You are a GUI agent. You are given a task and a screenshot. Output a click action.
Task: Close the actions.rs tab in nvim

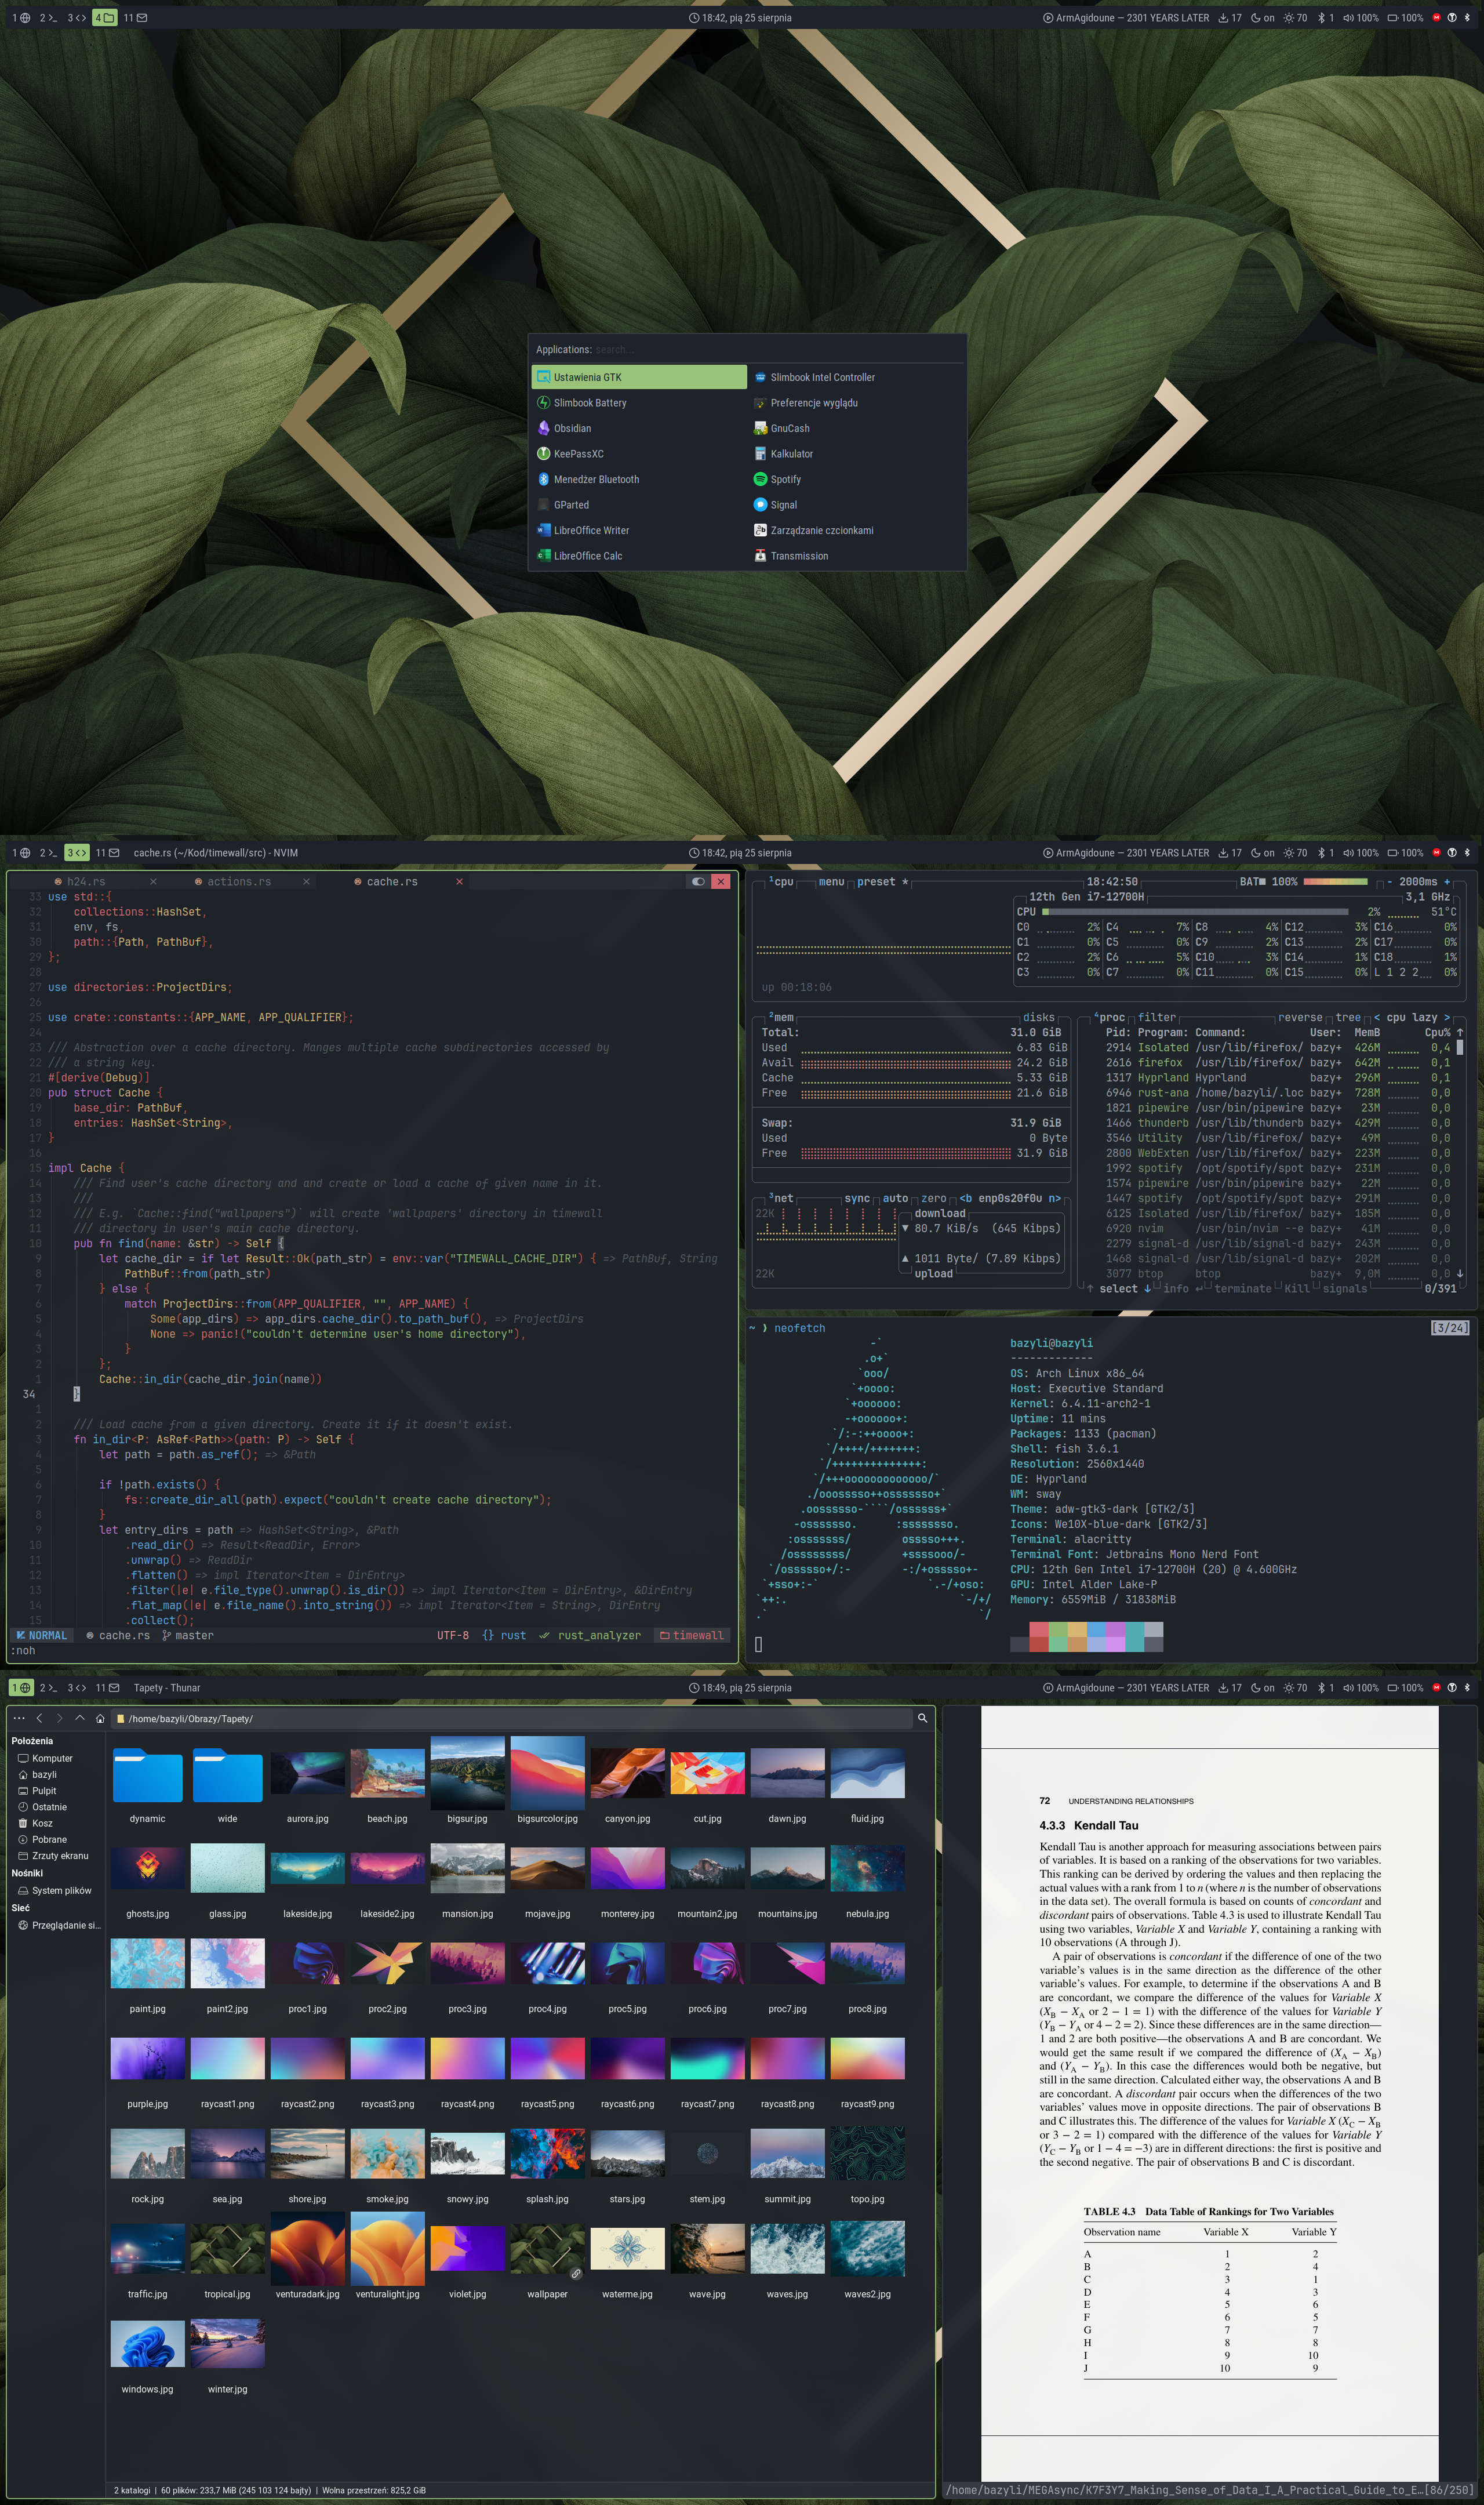click(x=306, y=881)
